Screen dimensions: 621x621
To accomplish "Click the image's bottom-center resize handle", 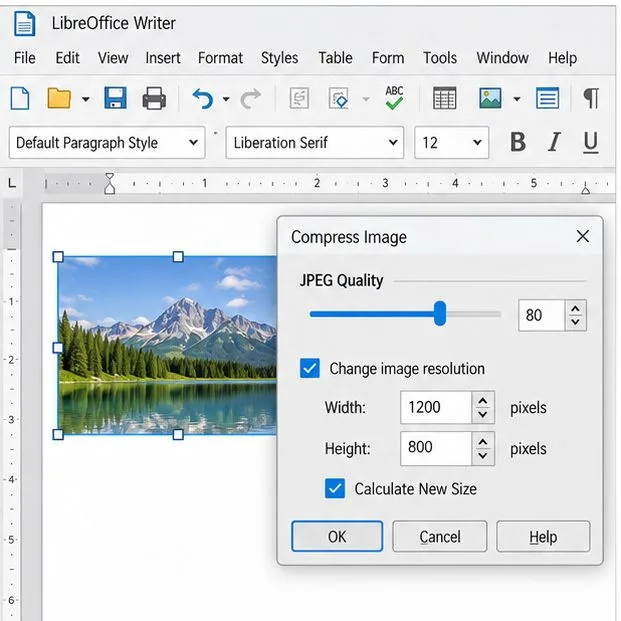I will tap(178, 434).
